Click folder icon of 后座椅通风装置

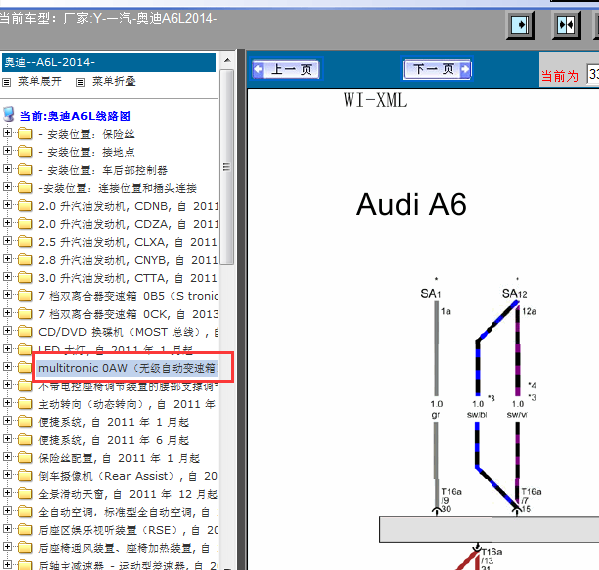[x=25, y=547]
